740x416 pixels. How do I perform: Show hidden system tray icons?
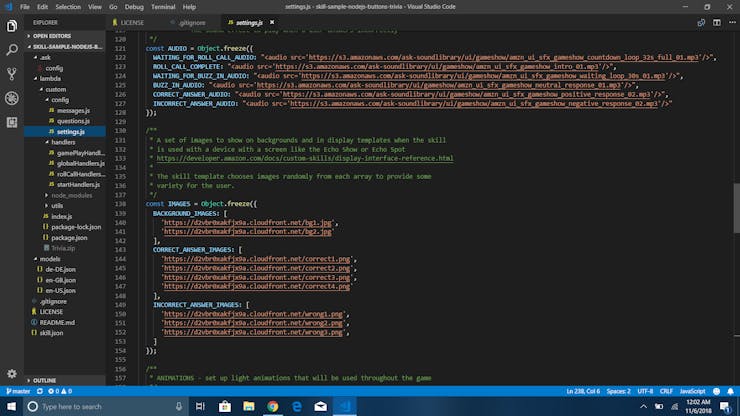(643, 407)
